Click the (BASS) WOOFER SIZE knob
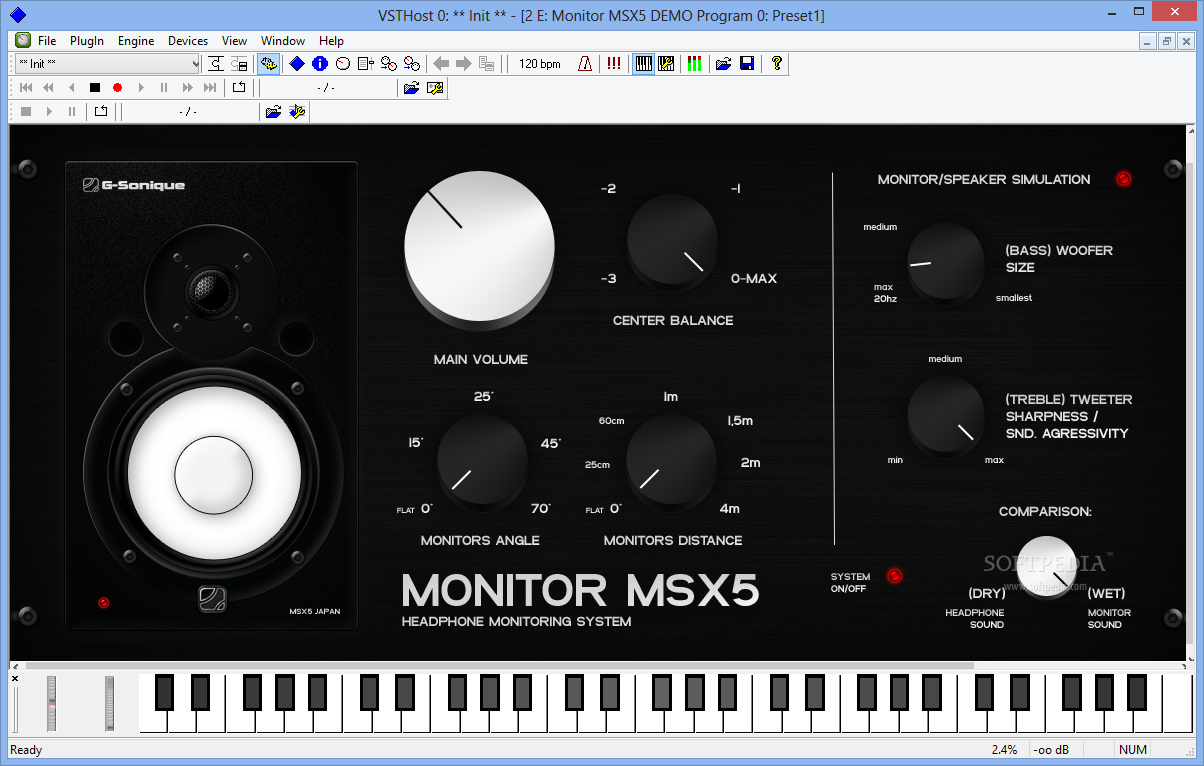Viewport: 1204px width, 766px height. point(945,263)
